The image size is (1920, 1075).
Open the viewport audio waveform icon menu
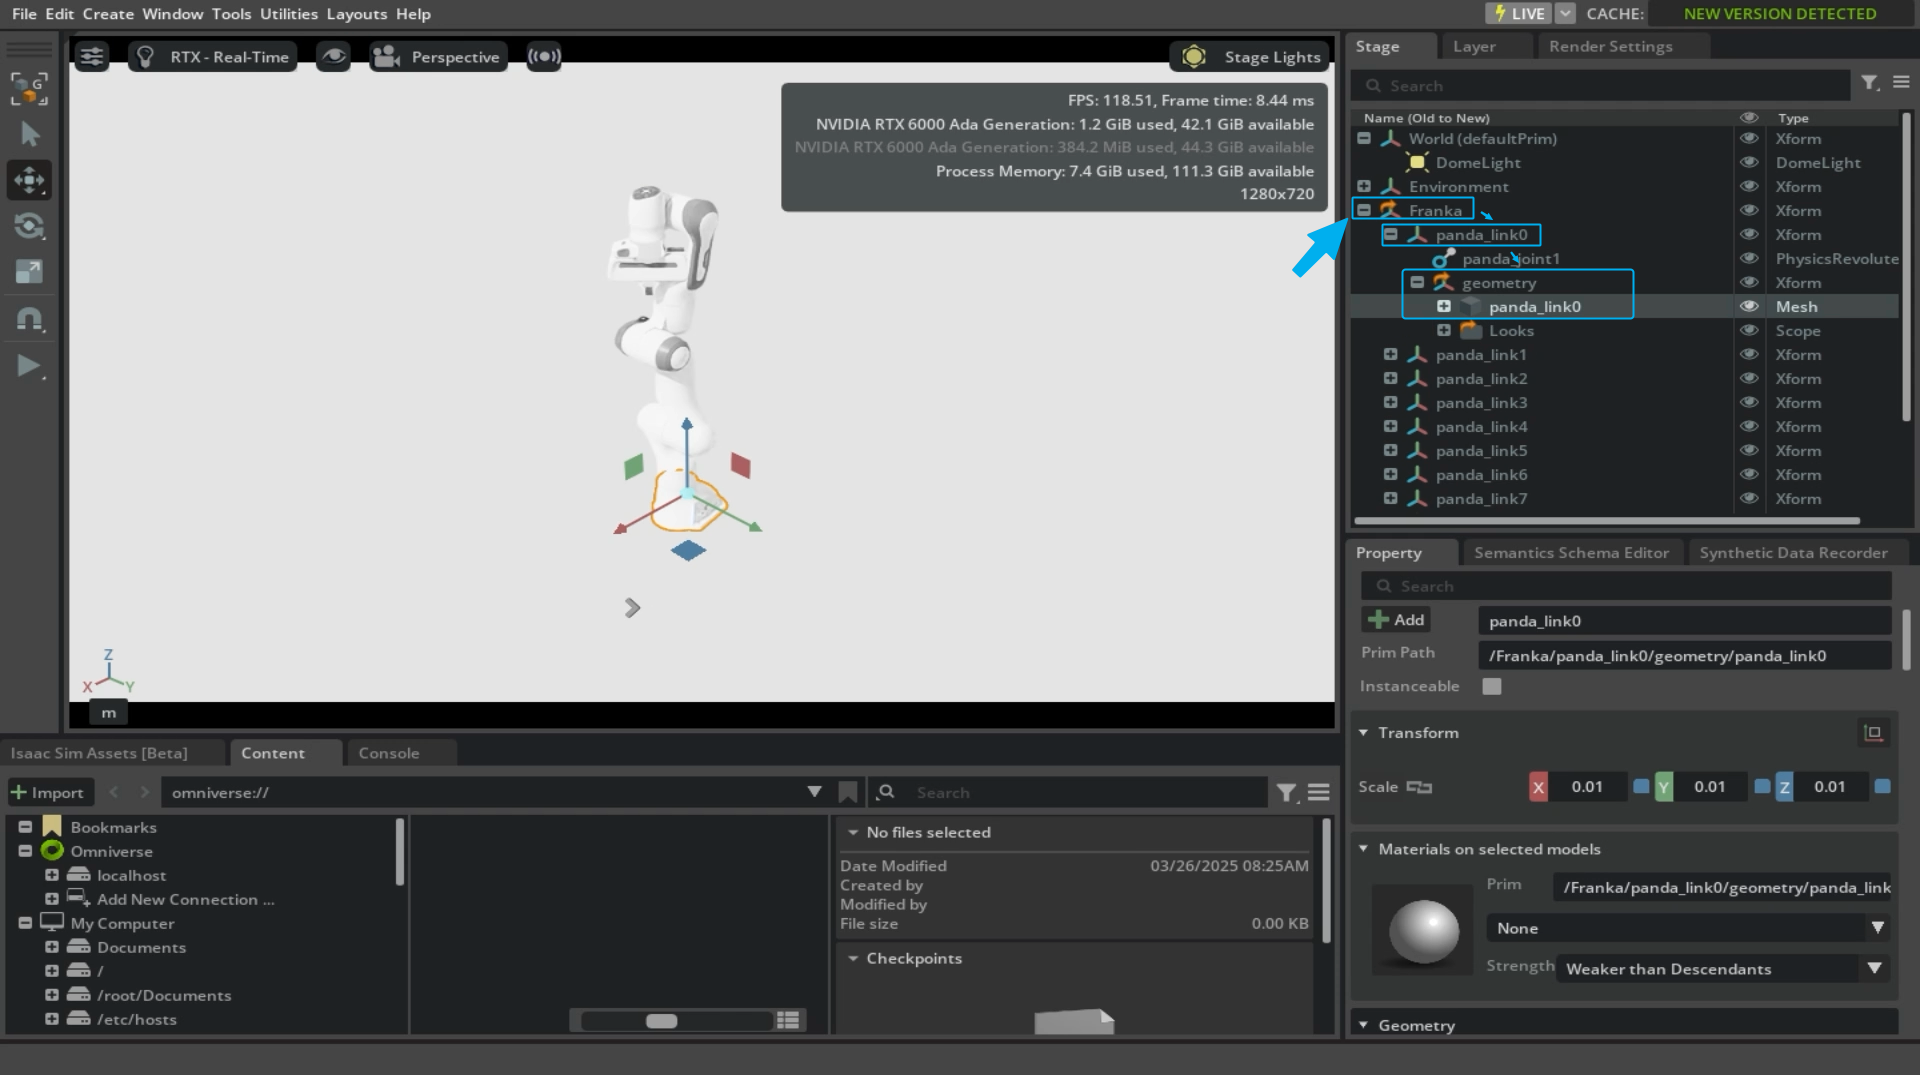pyautogui.click(x=544, y=56)
